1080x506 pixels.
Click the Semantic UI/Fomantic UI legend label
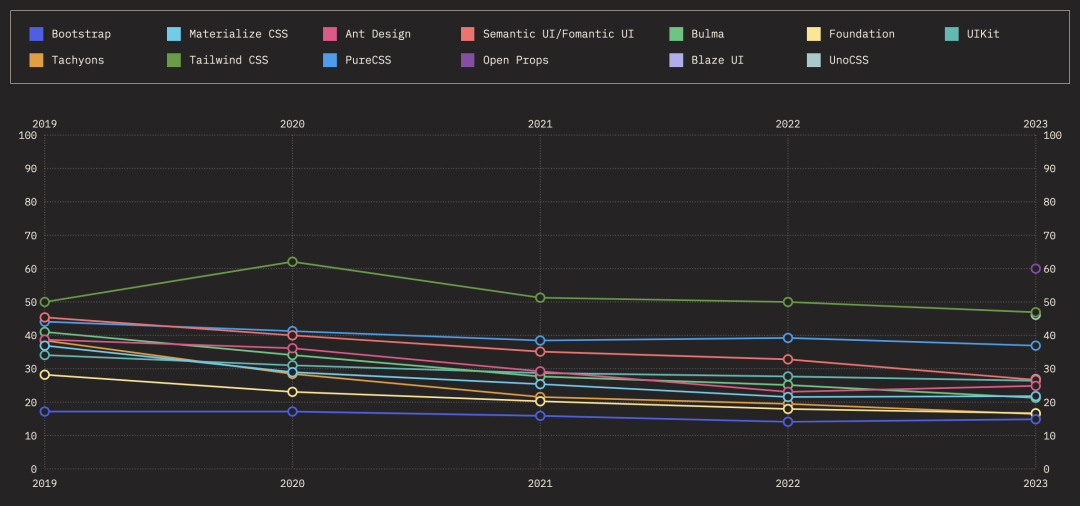coord(558,34)
